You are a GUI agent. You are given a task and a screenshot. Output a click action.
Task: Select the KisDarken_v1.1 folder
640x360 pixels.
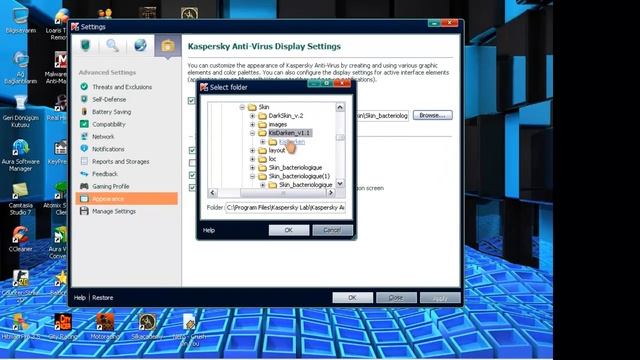(x=289, y=133)
